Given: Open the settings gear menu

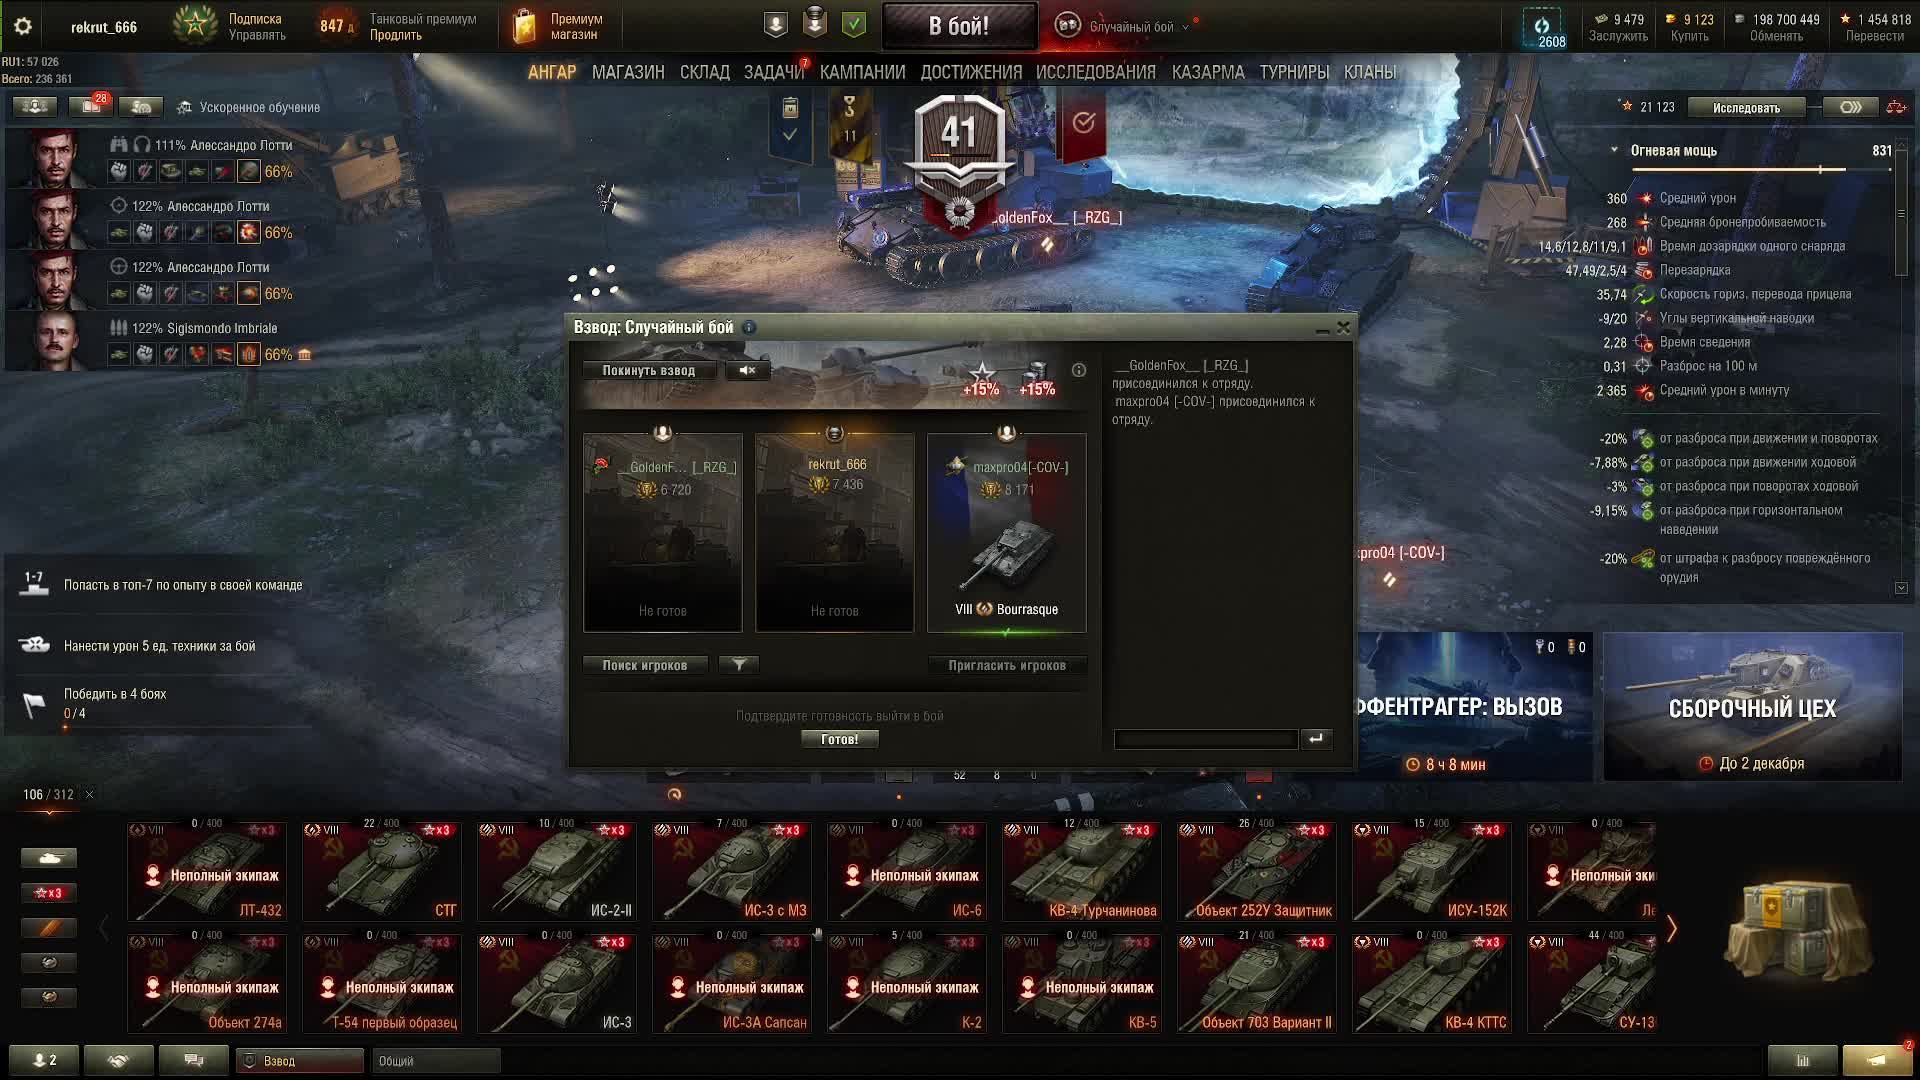Looking at the screenshot, I should pyautogui.click(x=23, y=27).
